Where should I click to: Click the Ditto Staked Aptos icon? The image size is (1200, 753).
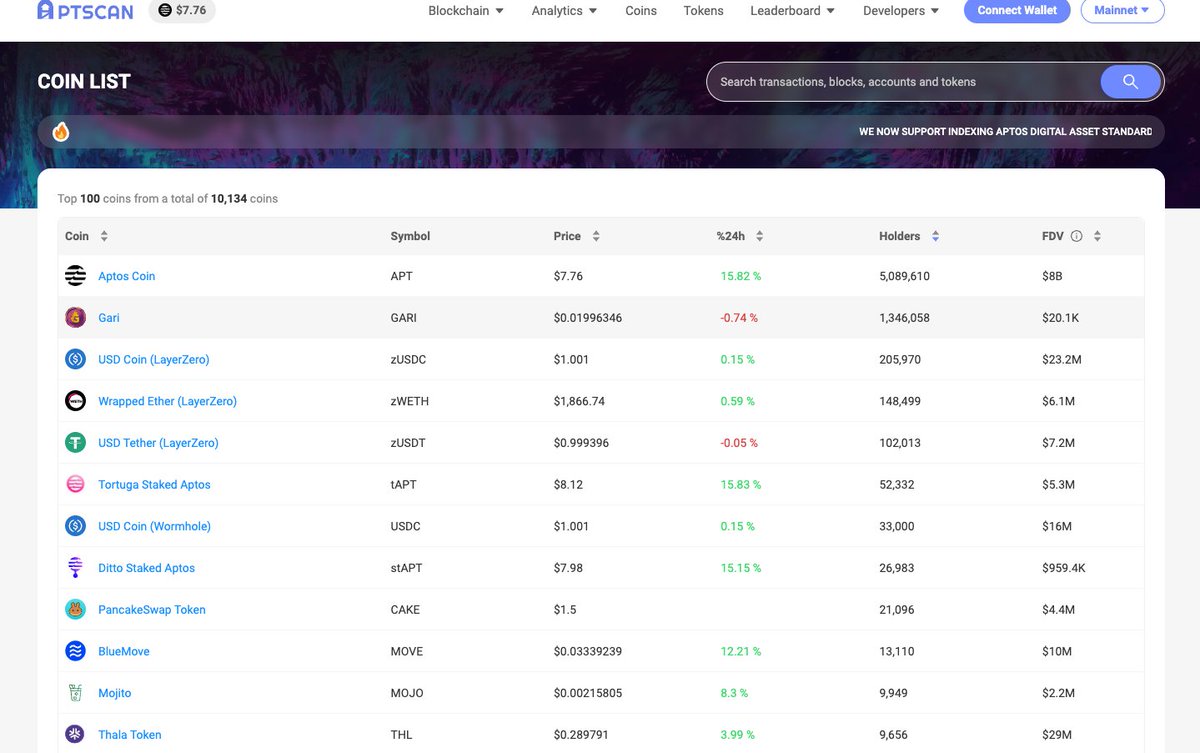(75, 568)
